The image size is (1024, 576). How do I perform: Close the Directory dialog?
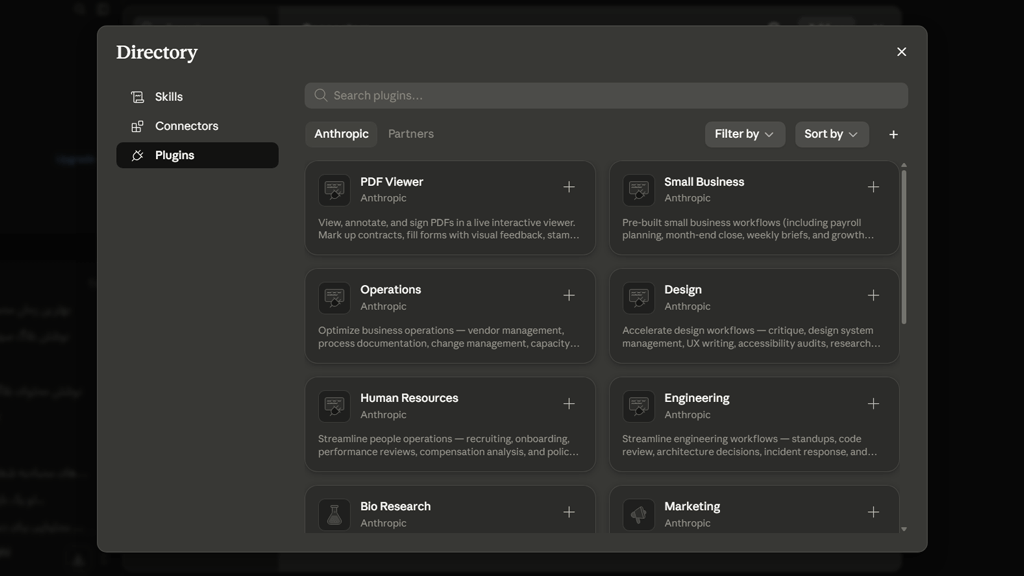click(901, 52)
